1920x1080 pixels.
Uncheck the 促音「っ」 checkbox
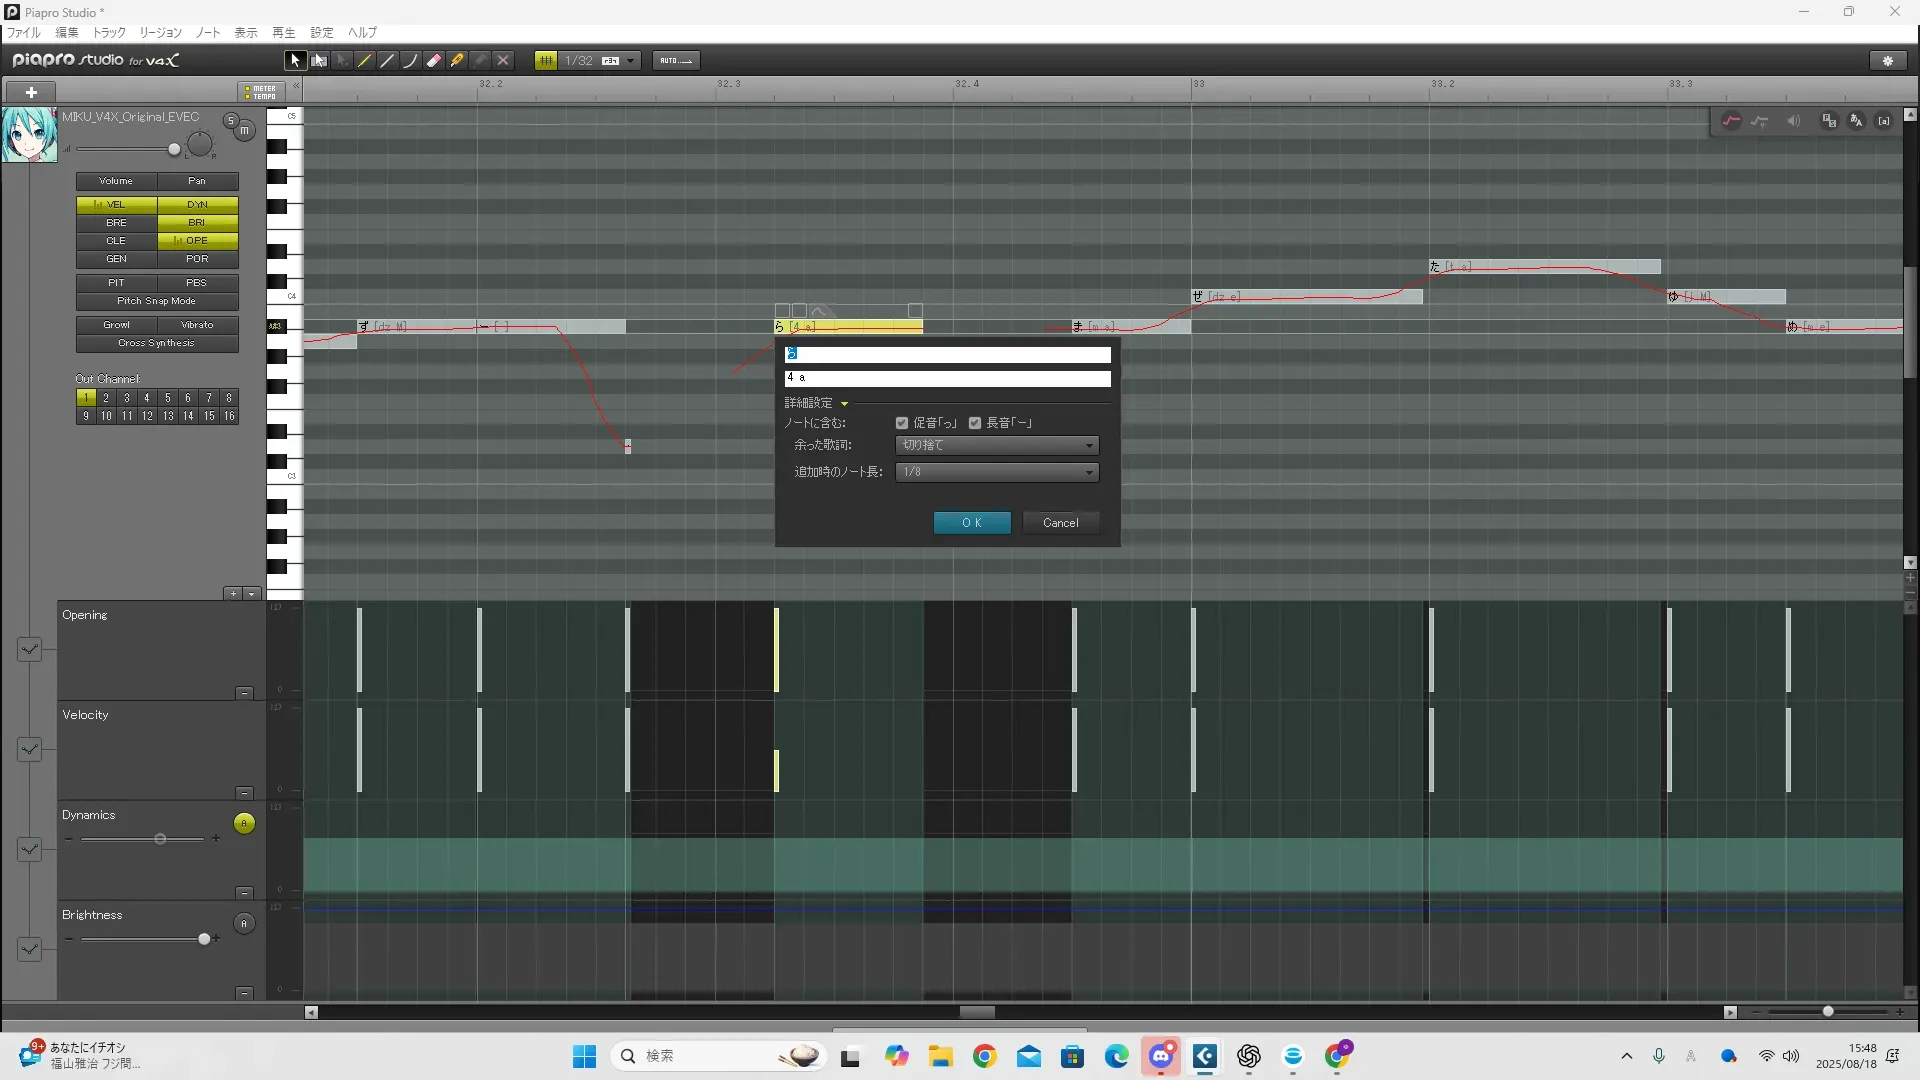[x=902, y=423]
